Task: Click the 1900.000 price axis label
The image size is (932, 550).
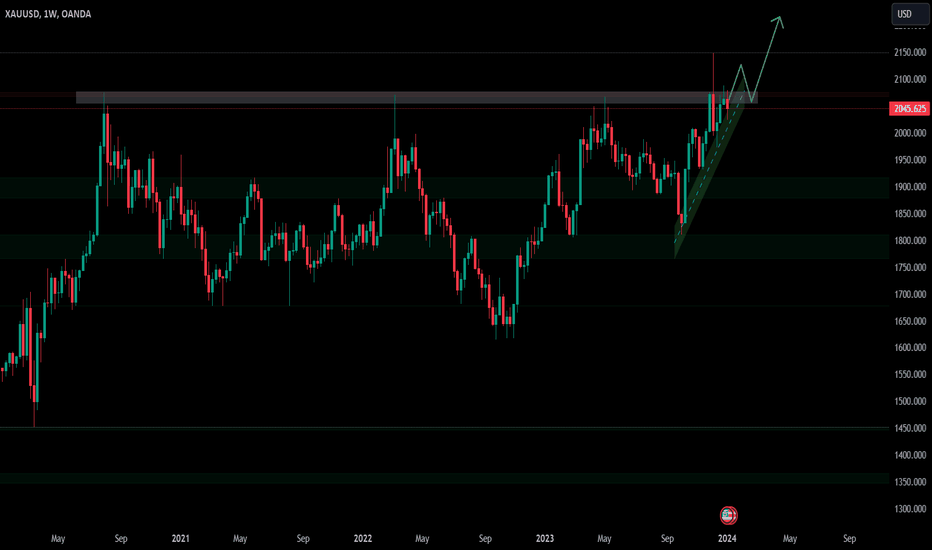Action: pyautogui.click(x=910, y=187)
